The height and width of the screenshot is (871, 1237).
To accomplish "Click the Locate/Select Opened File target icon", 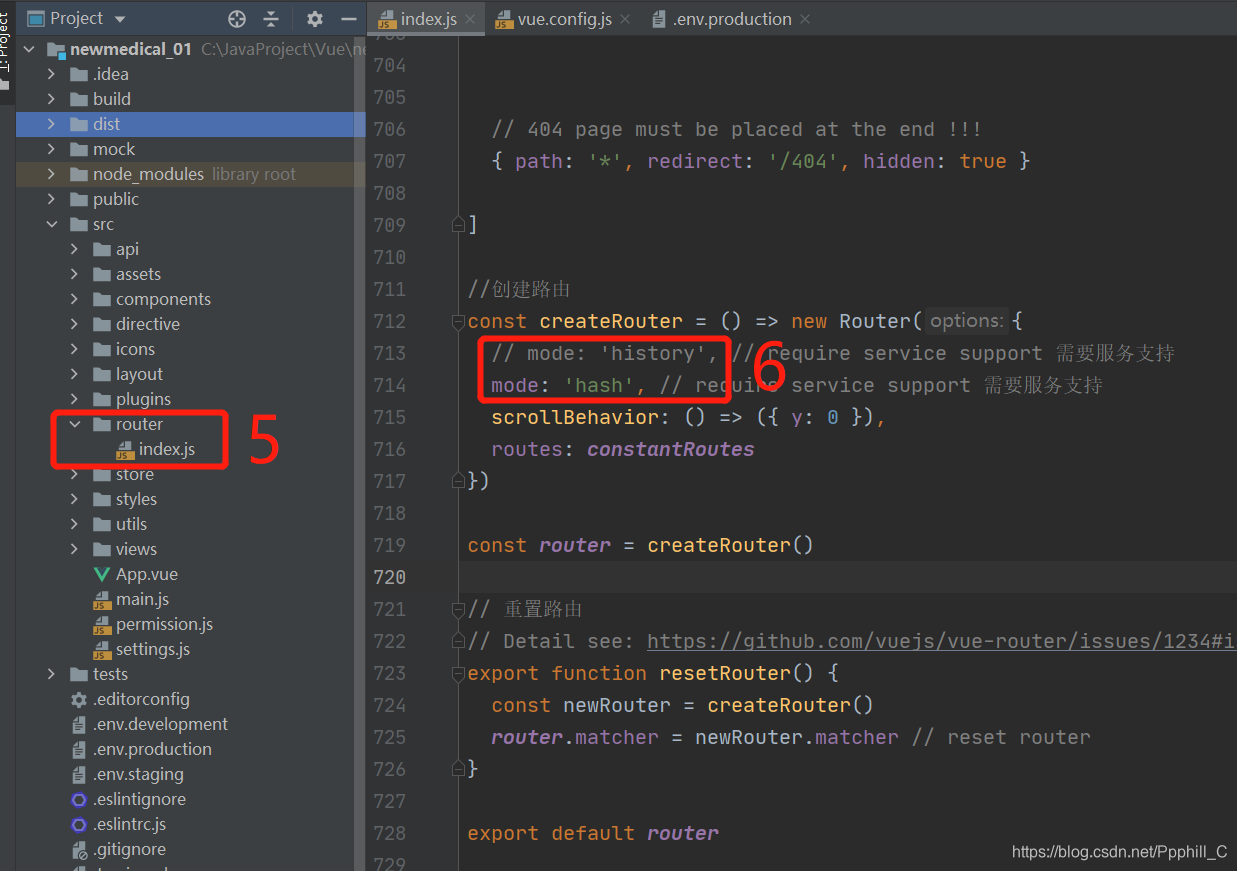I will [x=237, y=18].
